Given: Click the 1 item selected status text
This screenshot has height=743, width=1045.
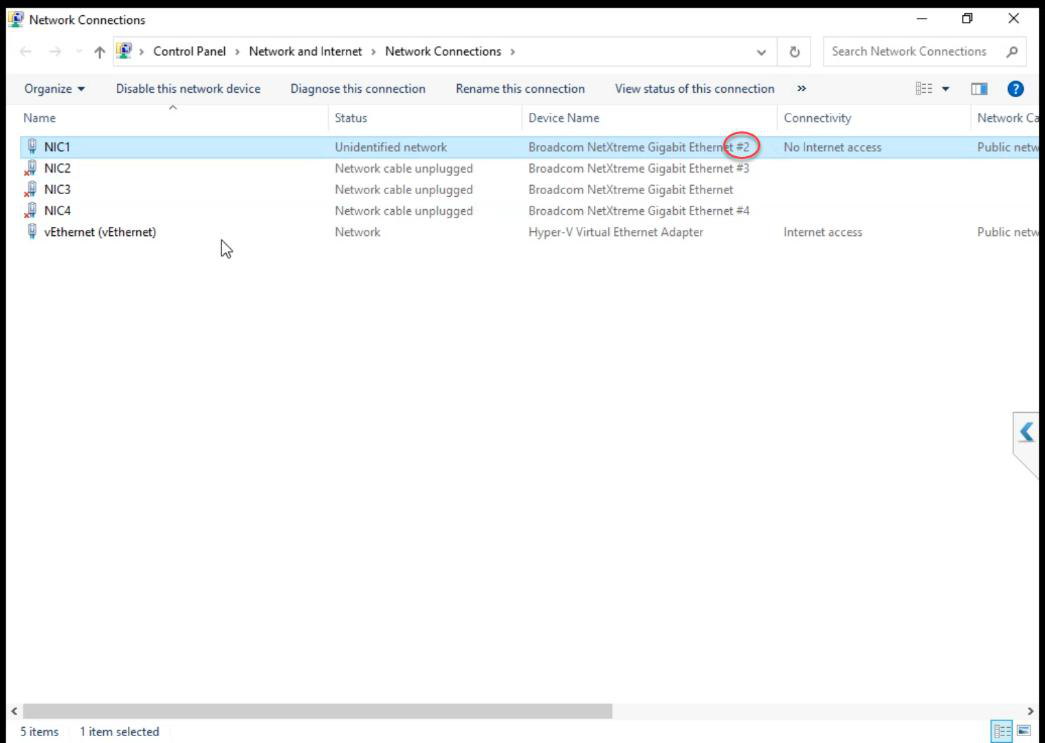Looking at the screenshot, I should point(119,731).
